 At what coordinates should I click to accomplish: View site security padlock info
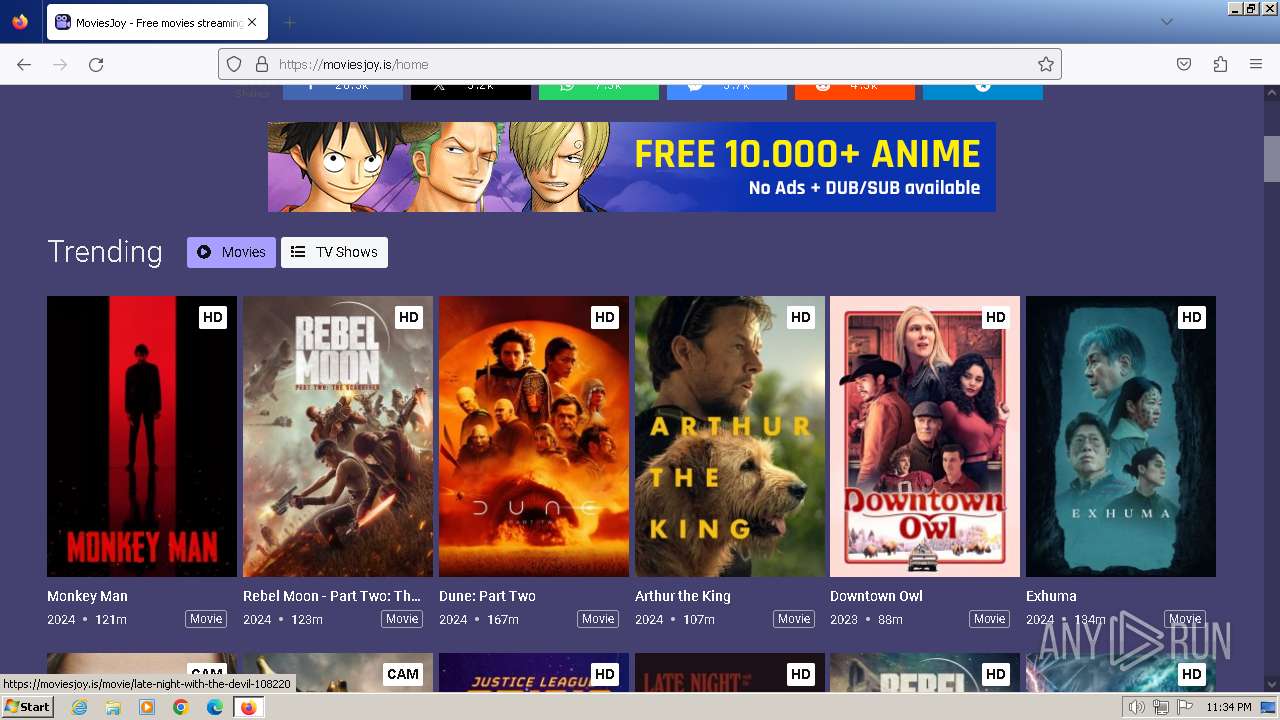(x=262, y=64)
